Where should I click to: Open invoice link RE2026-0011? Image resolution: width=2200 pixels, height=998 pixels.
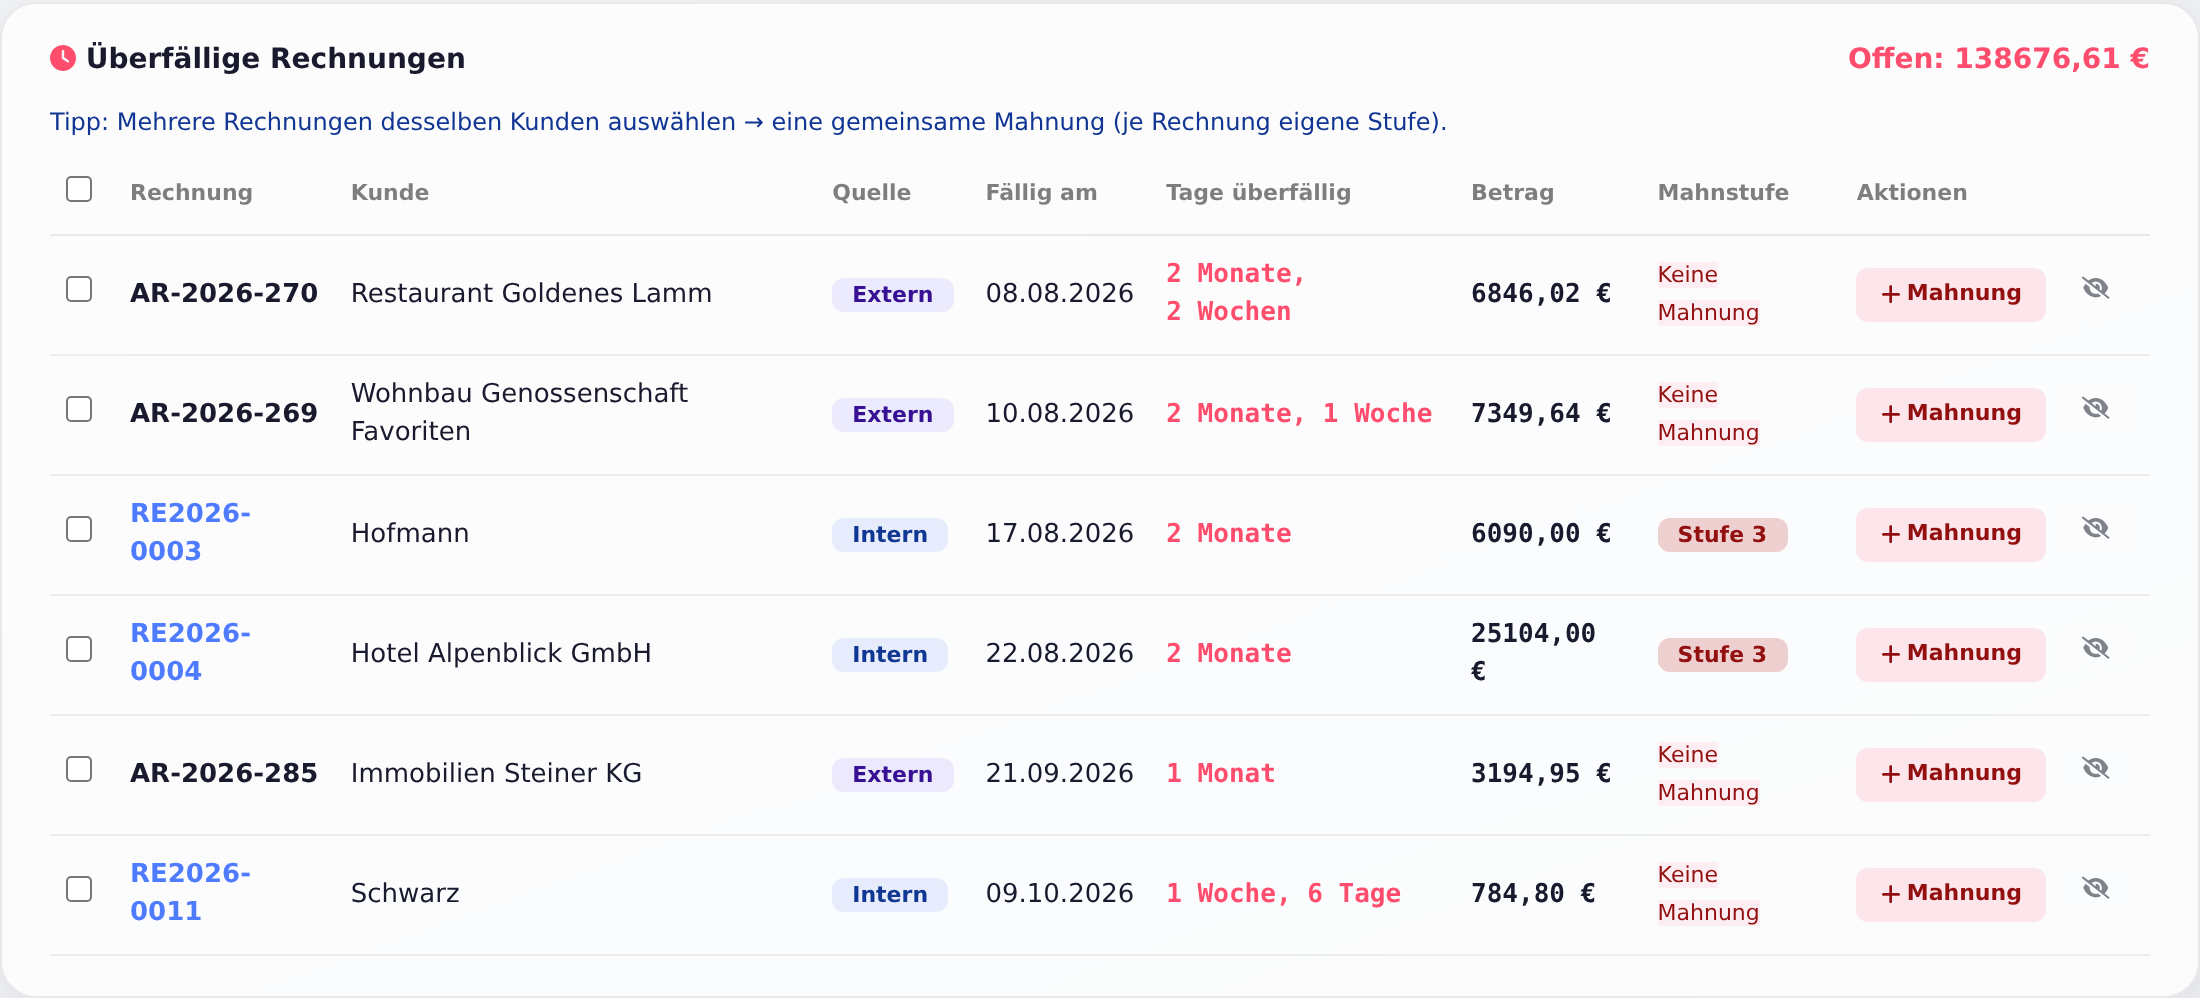click(x=190, y=892)
